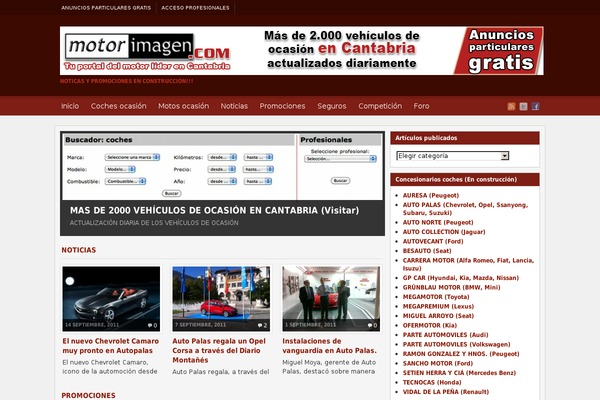Open the Kilómetros 'hasta' dropdown
Screen dimensions: 600x400
click(258, 157)
